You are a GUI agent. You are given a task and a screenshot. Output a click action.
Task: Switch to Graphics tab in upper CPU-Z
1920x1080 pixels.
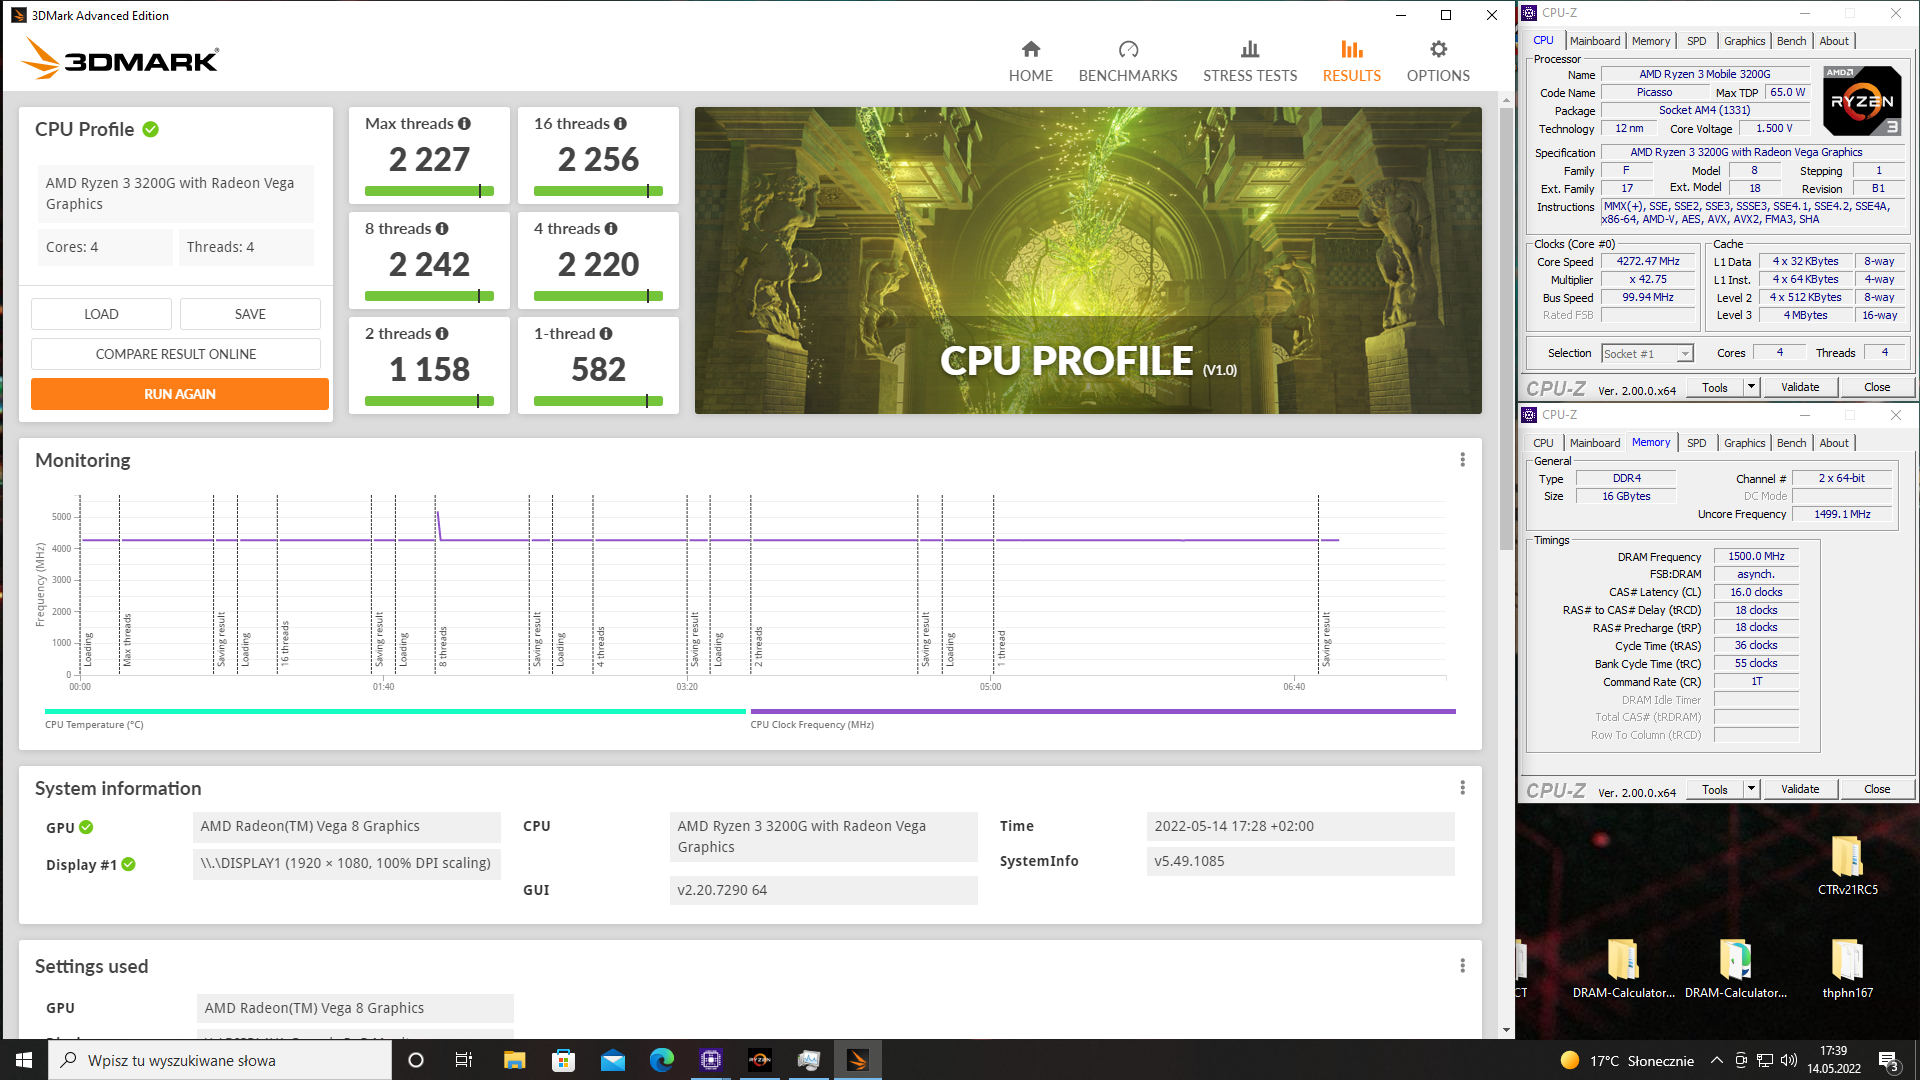[x=1744, y=41]
